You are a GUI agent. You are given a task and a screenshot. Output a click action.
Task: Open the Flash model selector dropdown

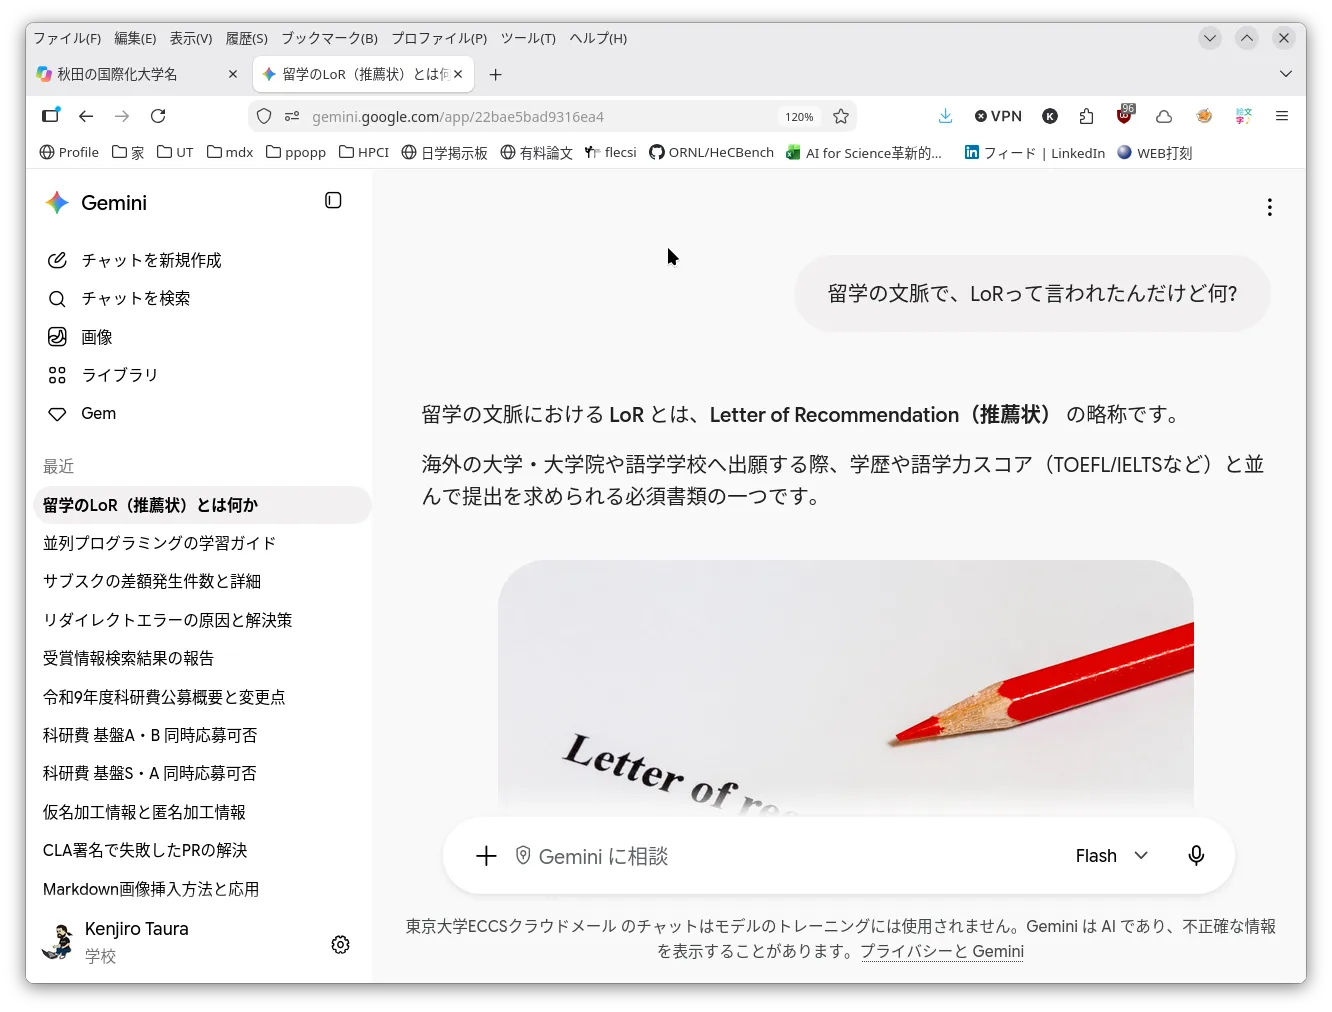1112,856
